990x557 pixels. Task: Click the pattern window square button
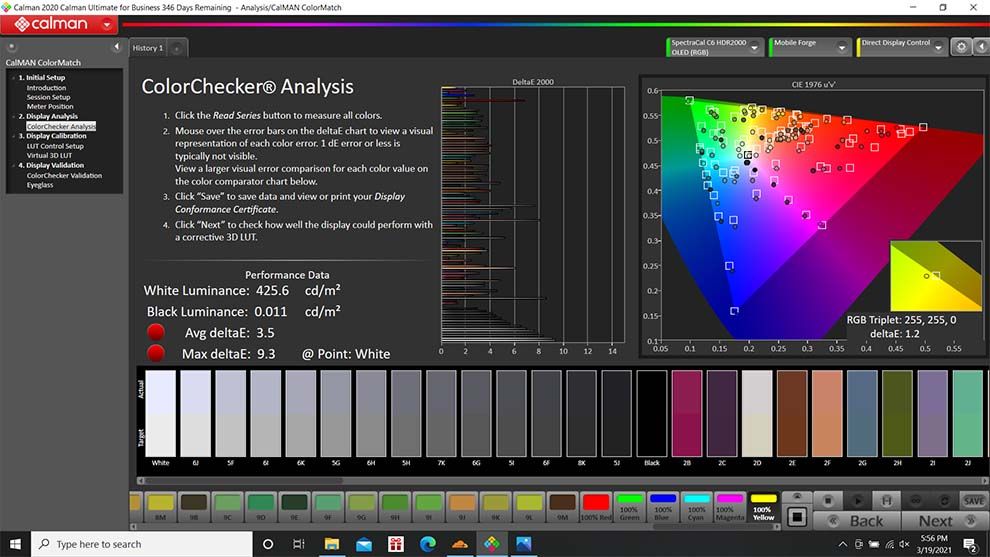(x=797, y=517)
